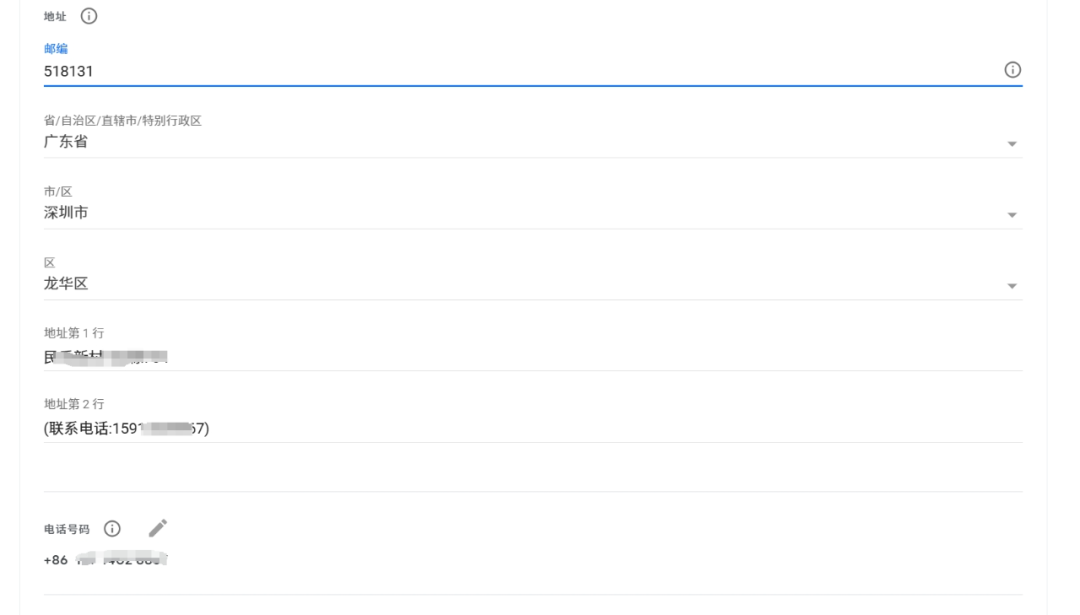Click the 龙华区 district selection
Screen dimensions: 1080x615
pyautogui.click(x=66, y=284)
